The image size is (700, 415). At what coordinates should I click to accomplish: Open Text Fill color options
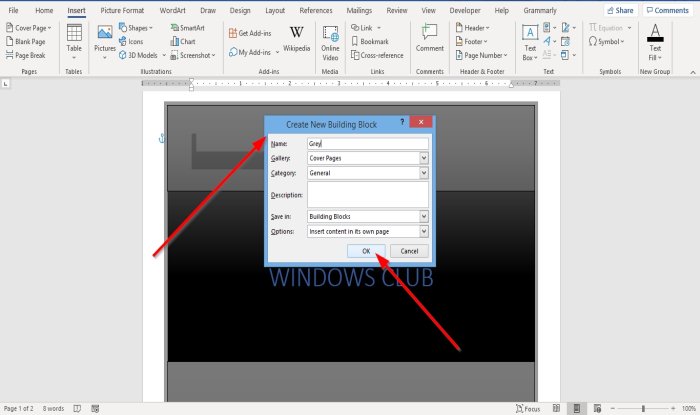[x=655, y=42]
